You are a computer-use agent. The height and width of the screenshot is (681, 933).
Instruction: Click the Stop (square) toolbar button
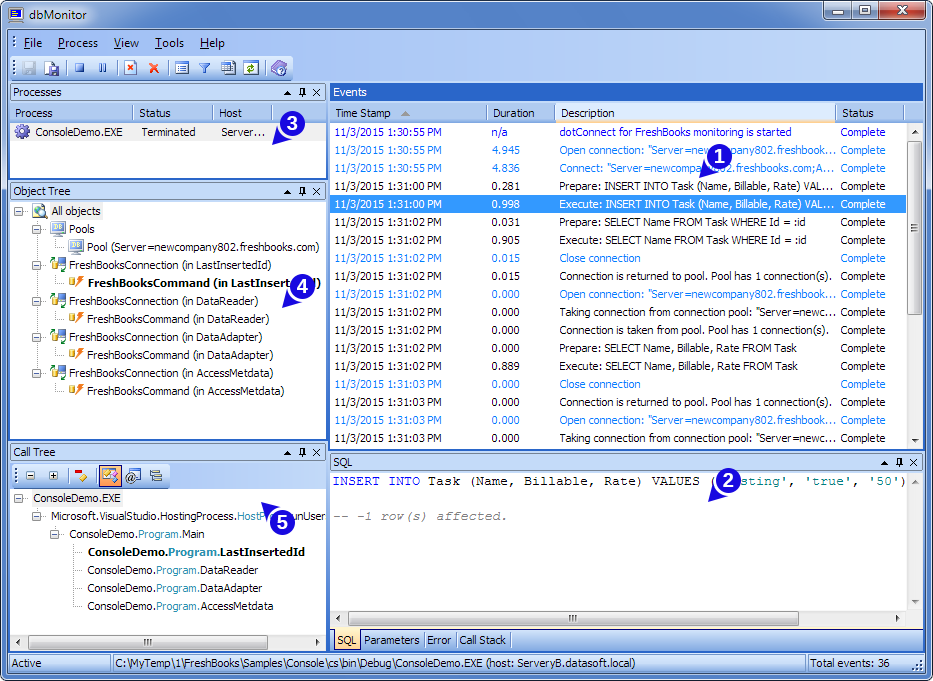80,68
